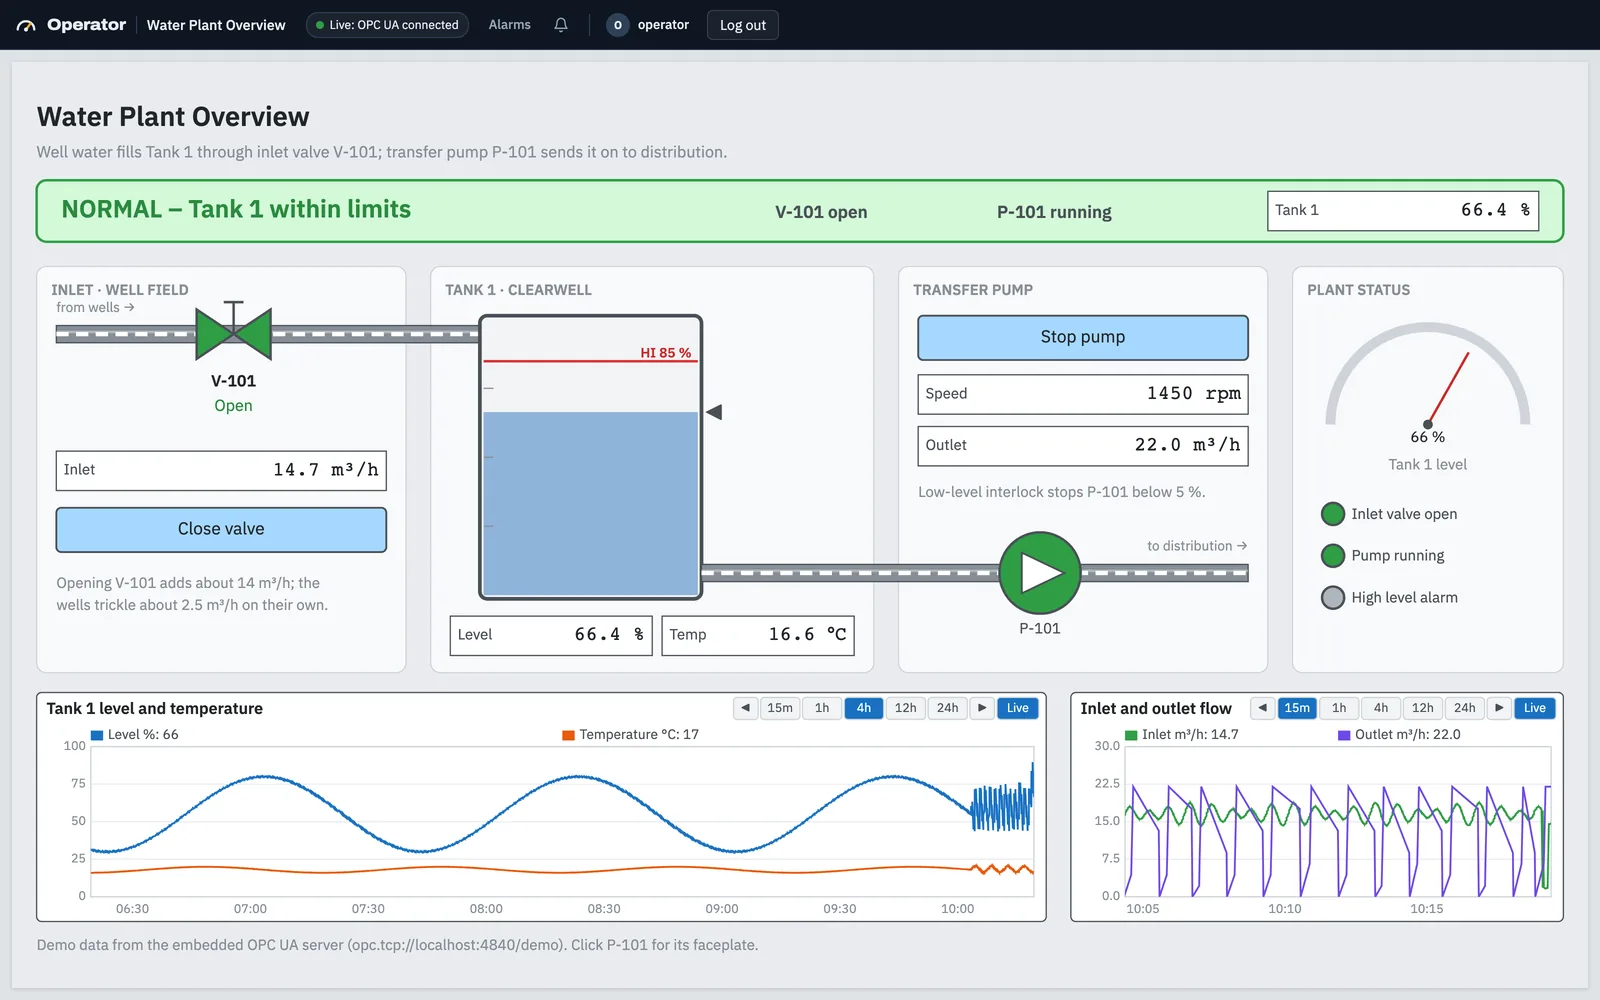This screenshot has width=1600, height=1000.
Task: Click the Operator gauge logo icon
Action: point(26,25)
